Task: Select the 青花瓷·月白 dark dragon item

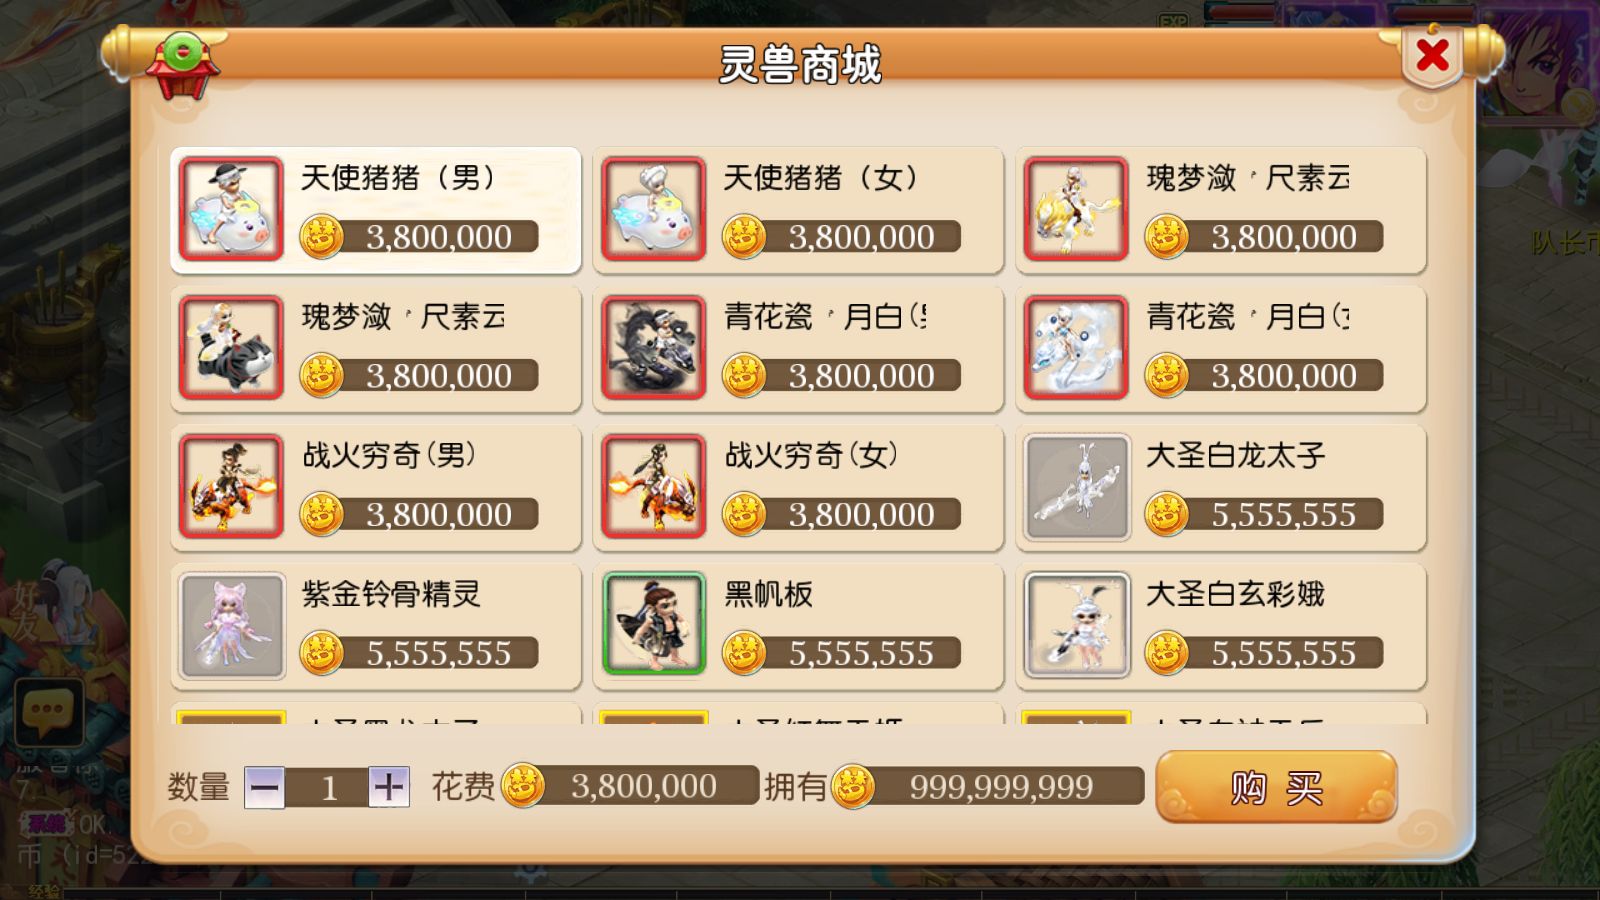Action: point(798,348)
